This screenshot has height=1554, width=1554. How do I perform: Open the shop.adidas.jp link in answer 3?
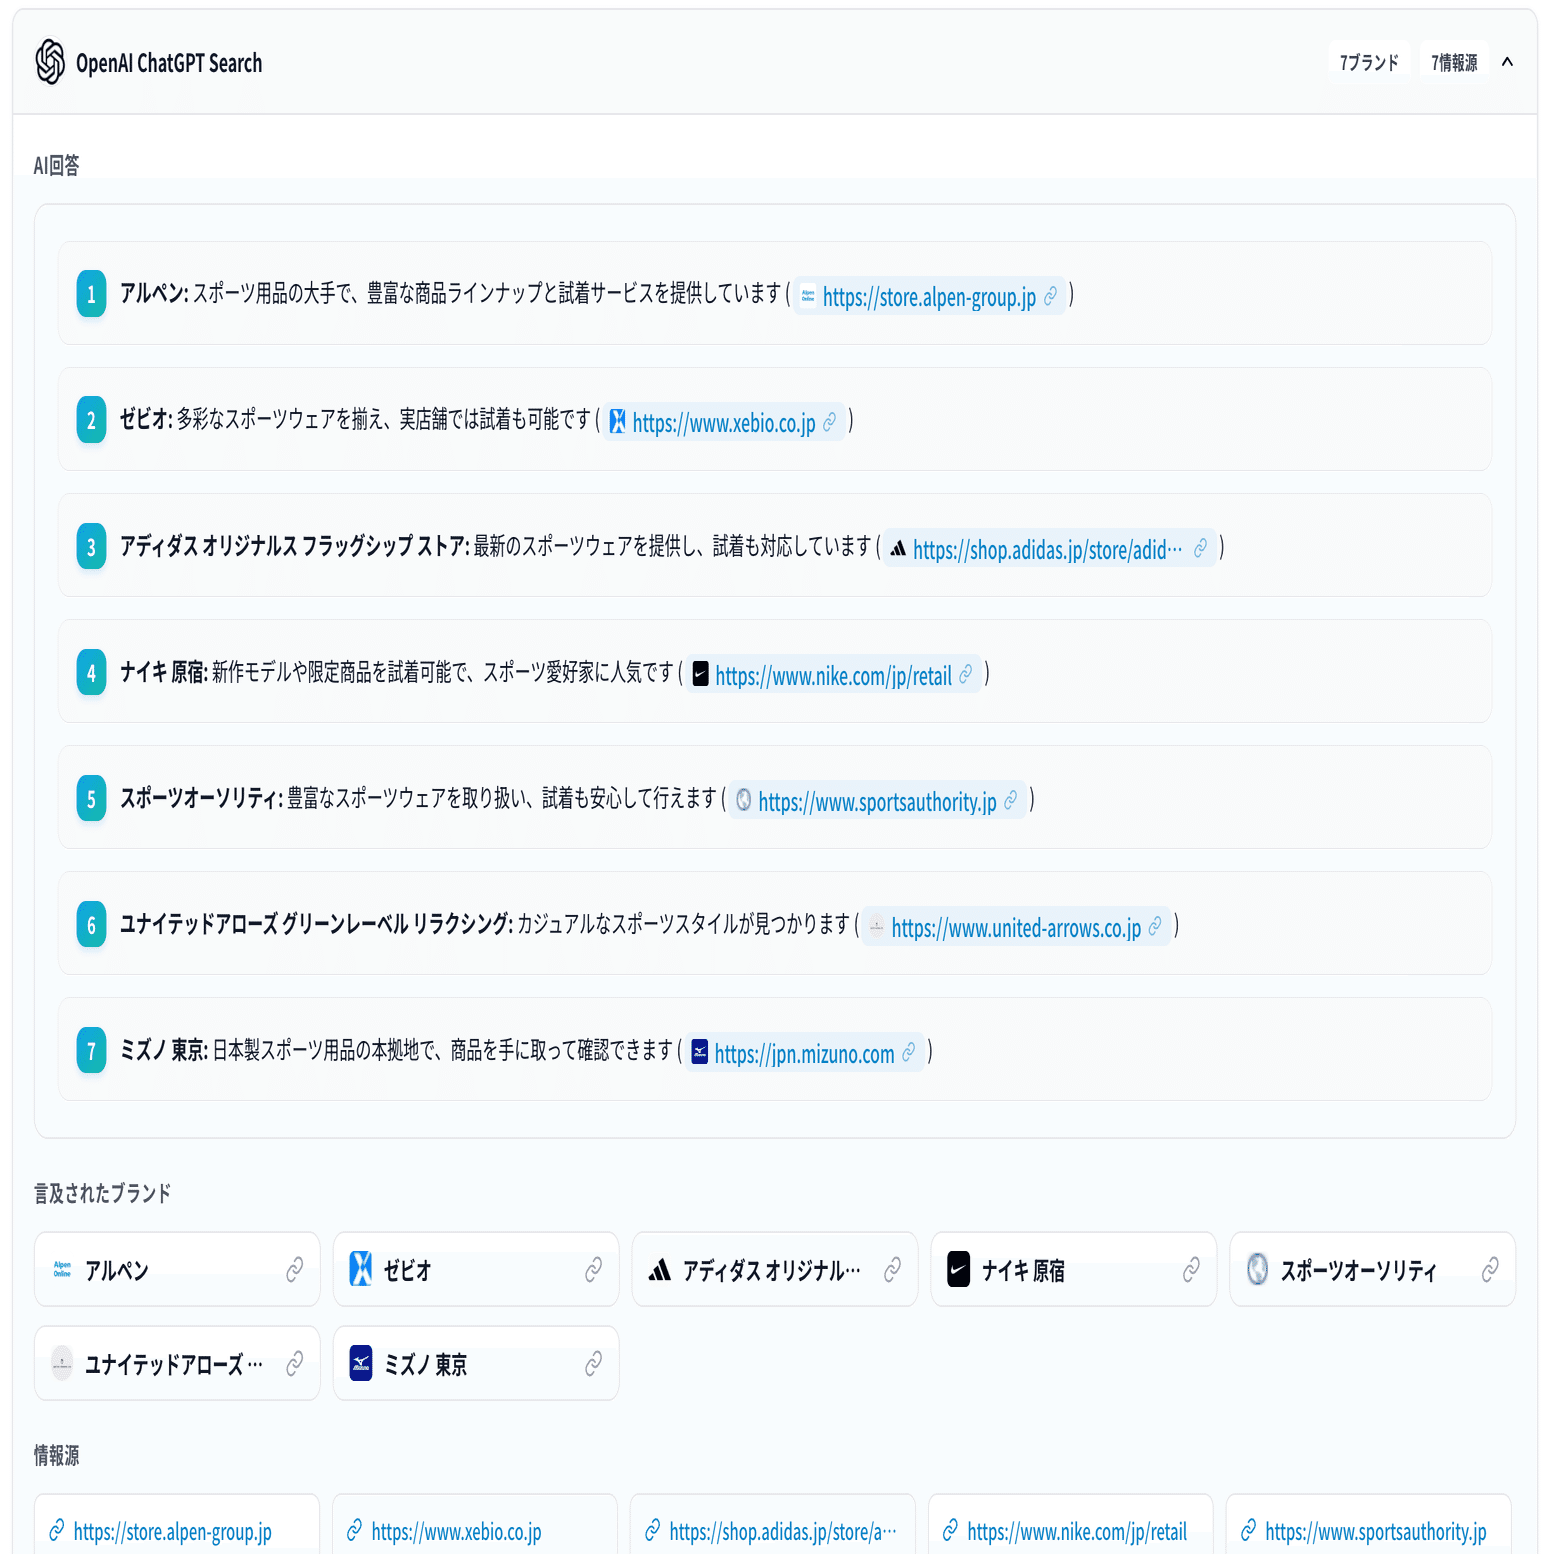pyautogui.click(x=1047, y=549)
